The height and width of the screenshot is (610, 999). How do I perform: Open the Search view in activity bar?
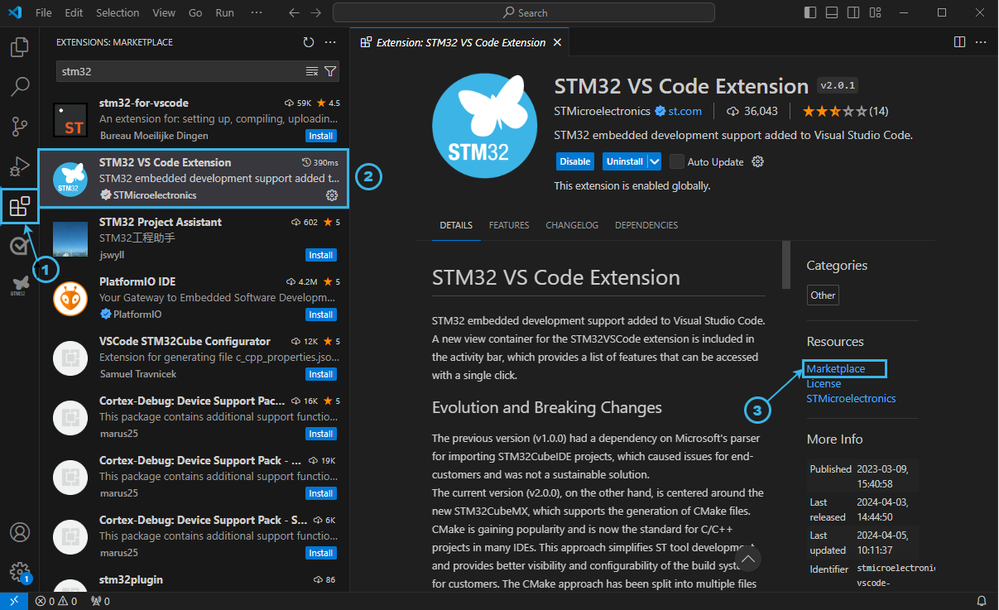tap(20, 86)
